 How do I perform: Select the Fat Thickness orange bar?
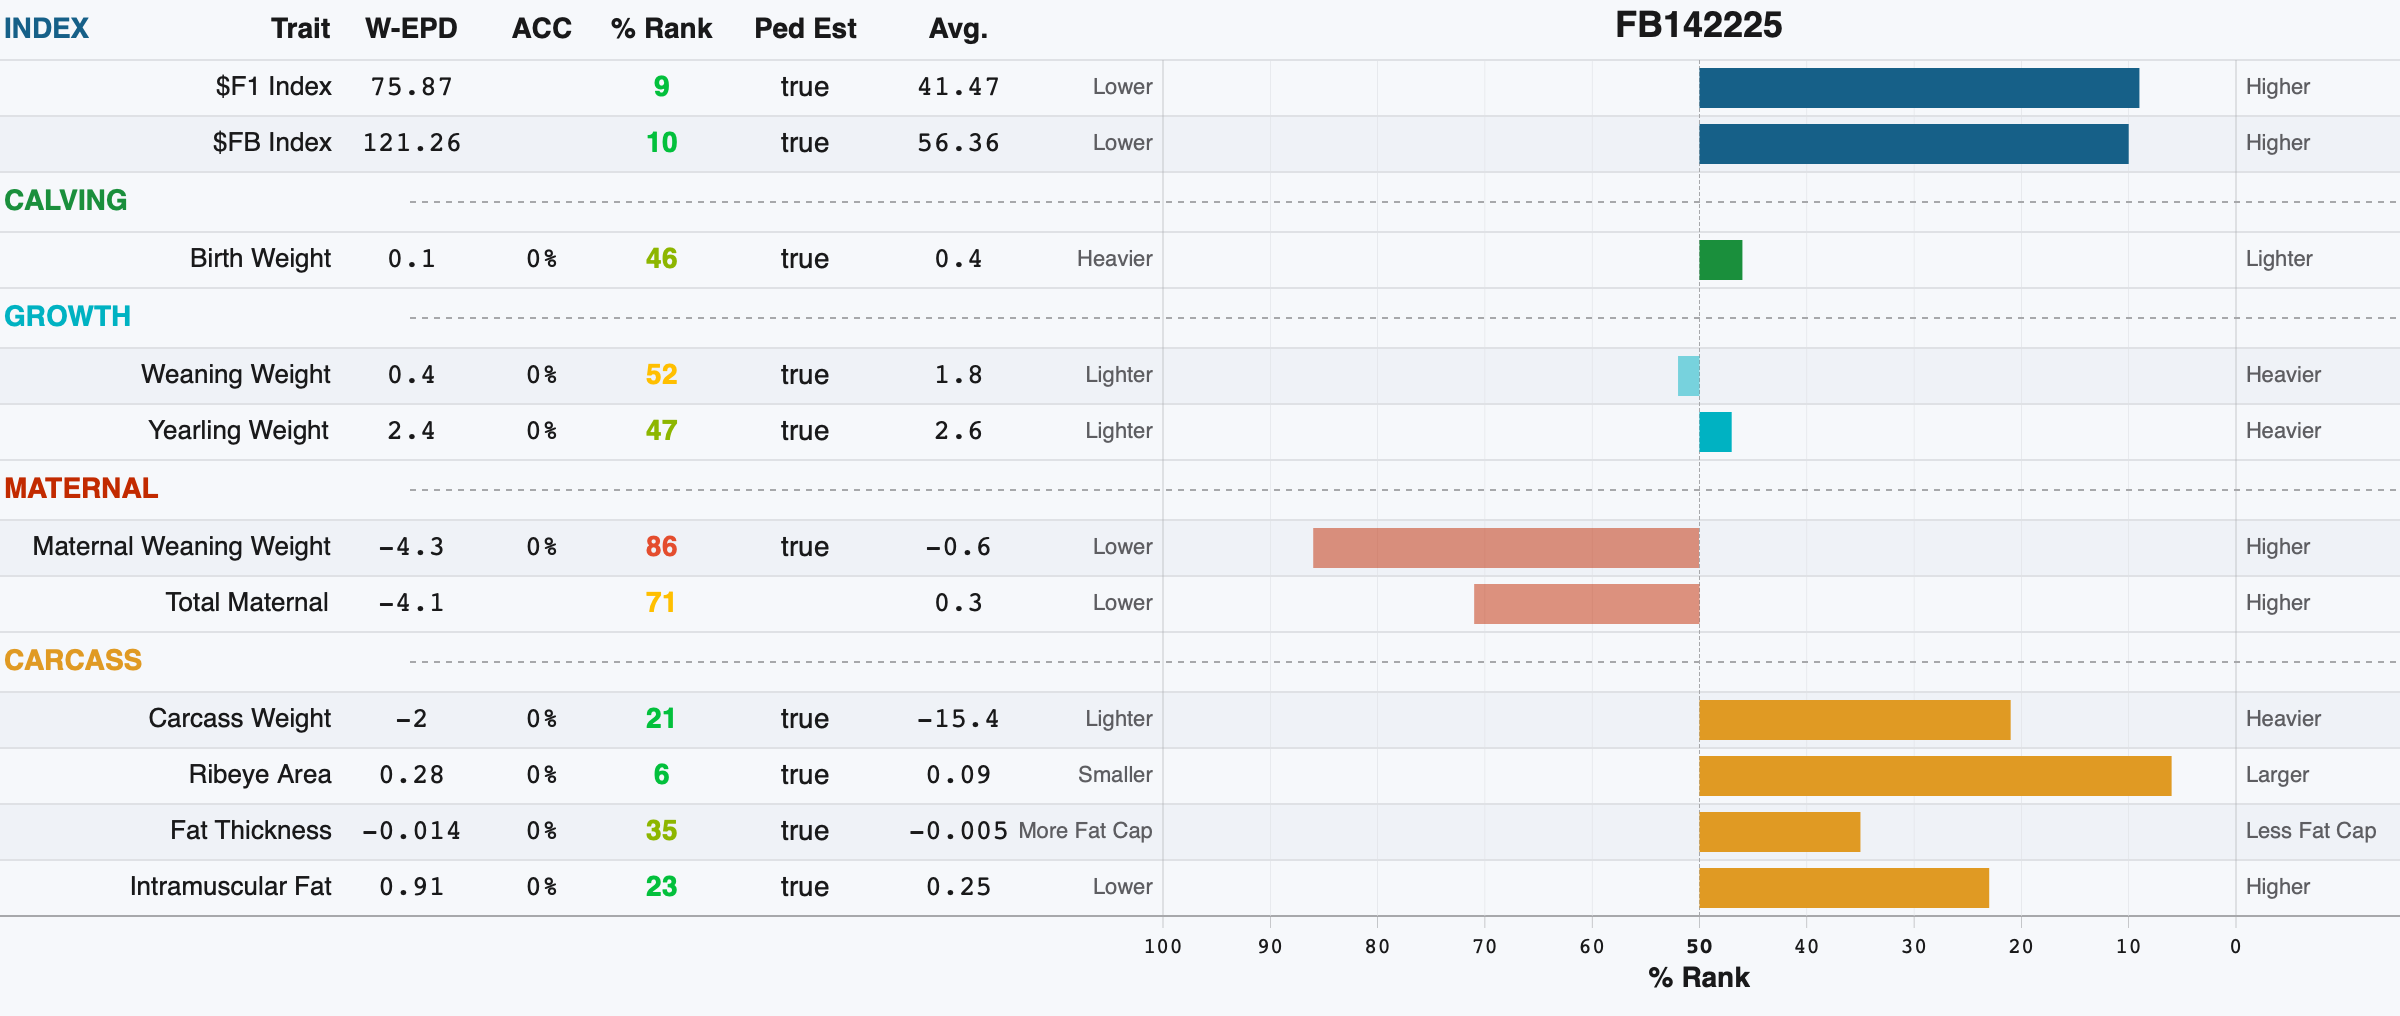1780,832
